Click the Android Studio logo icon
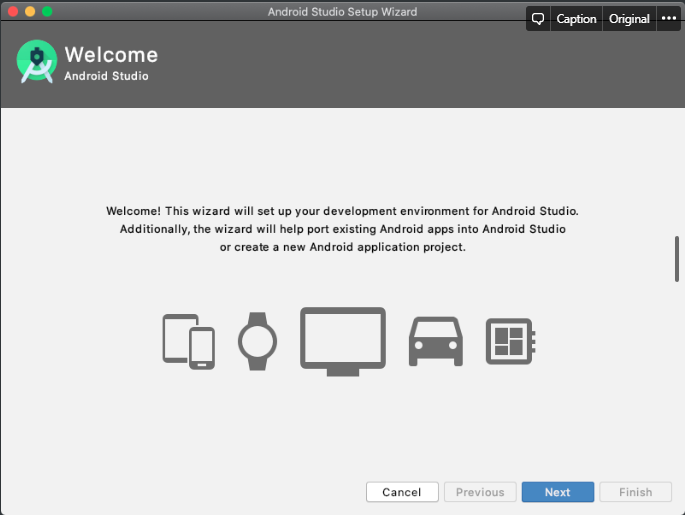This screenshot has height=515, width=685. pyautogui.click(x=37, y=61)
